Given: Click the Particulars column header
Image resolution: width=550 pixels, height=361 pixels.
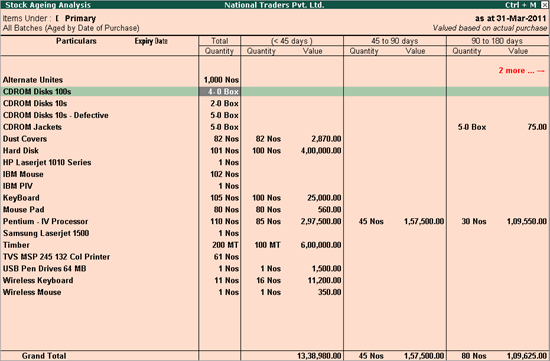Looking at the screenshot, I should click(76, 41).
